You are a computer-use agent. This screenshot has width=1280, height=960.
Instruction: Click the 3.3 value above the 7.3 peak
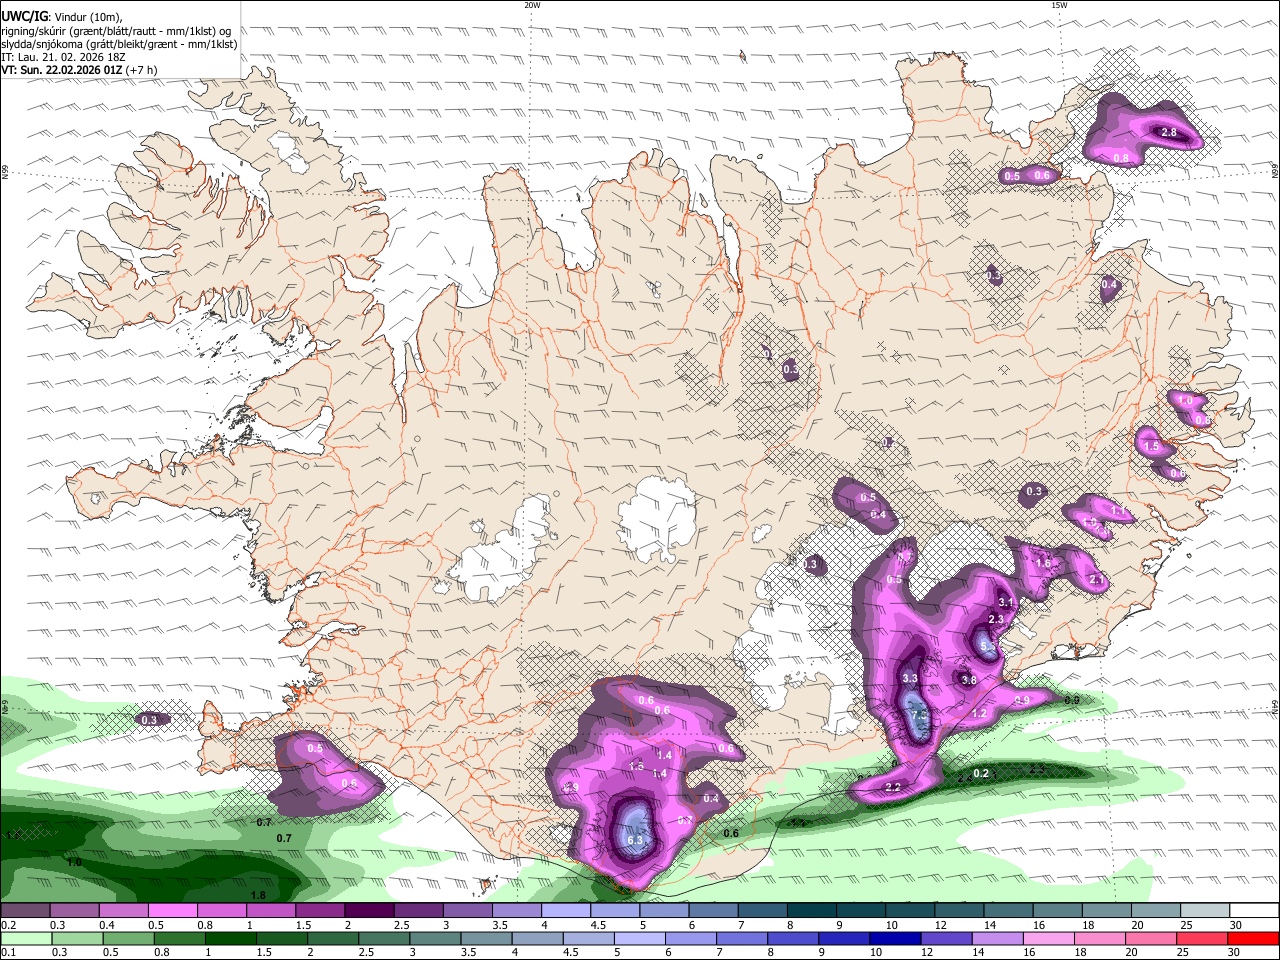point(910,679)
